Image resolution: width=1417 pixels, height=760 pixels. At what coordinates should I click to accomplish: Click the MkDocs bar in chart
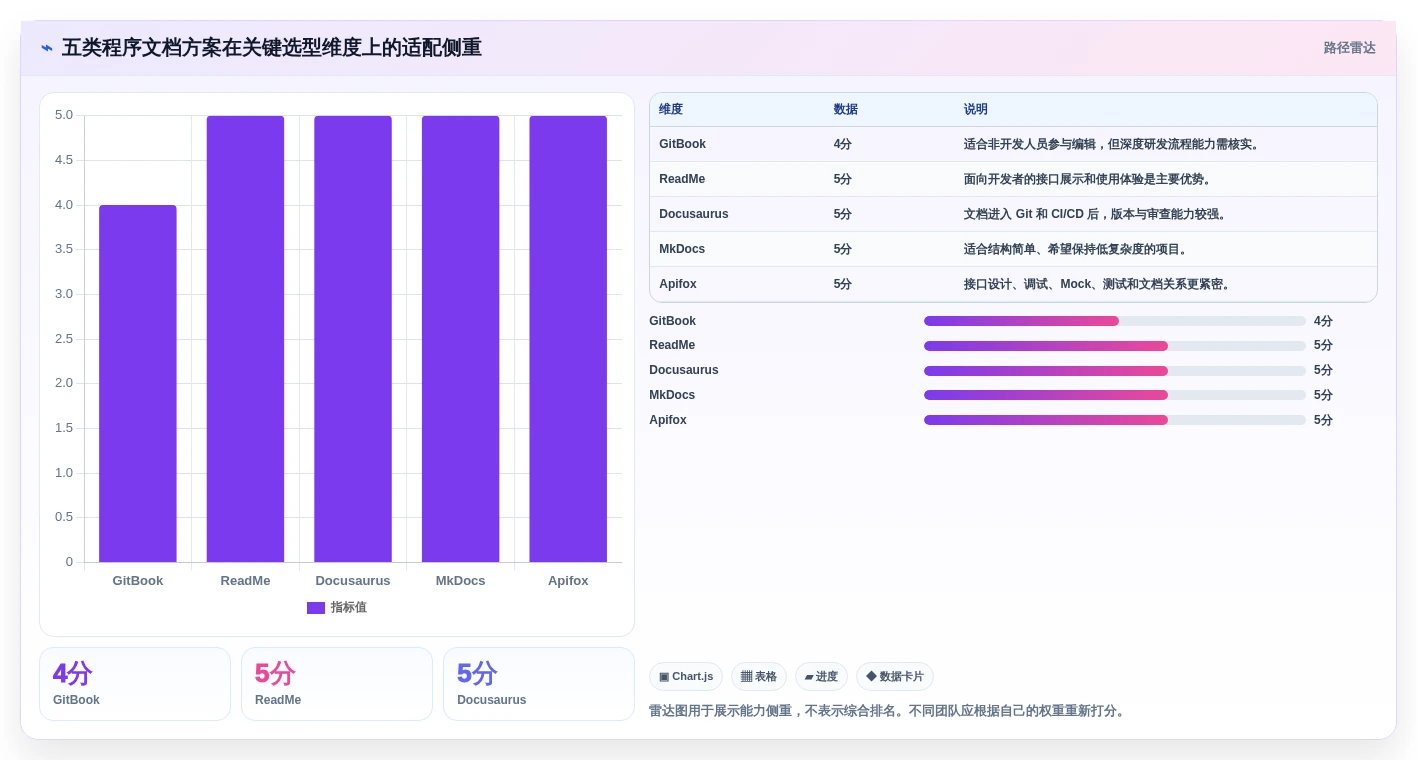point(460,339)
